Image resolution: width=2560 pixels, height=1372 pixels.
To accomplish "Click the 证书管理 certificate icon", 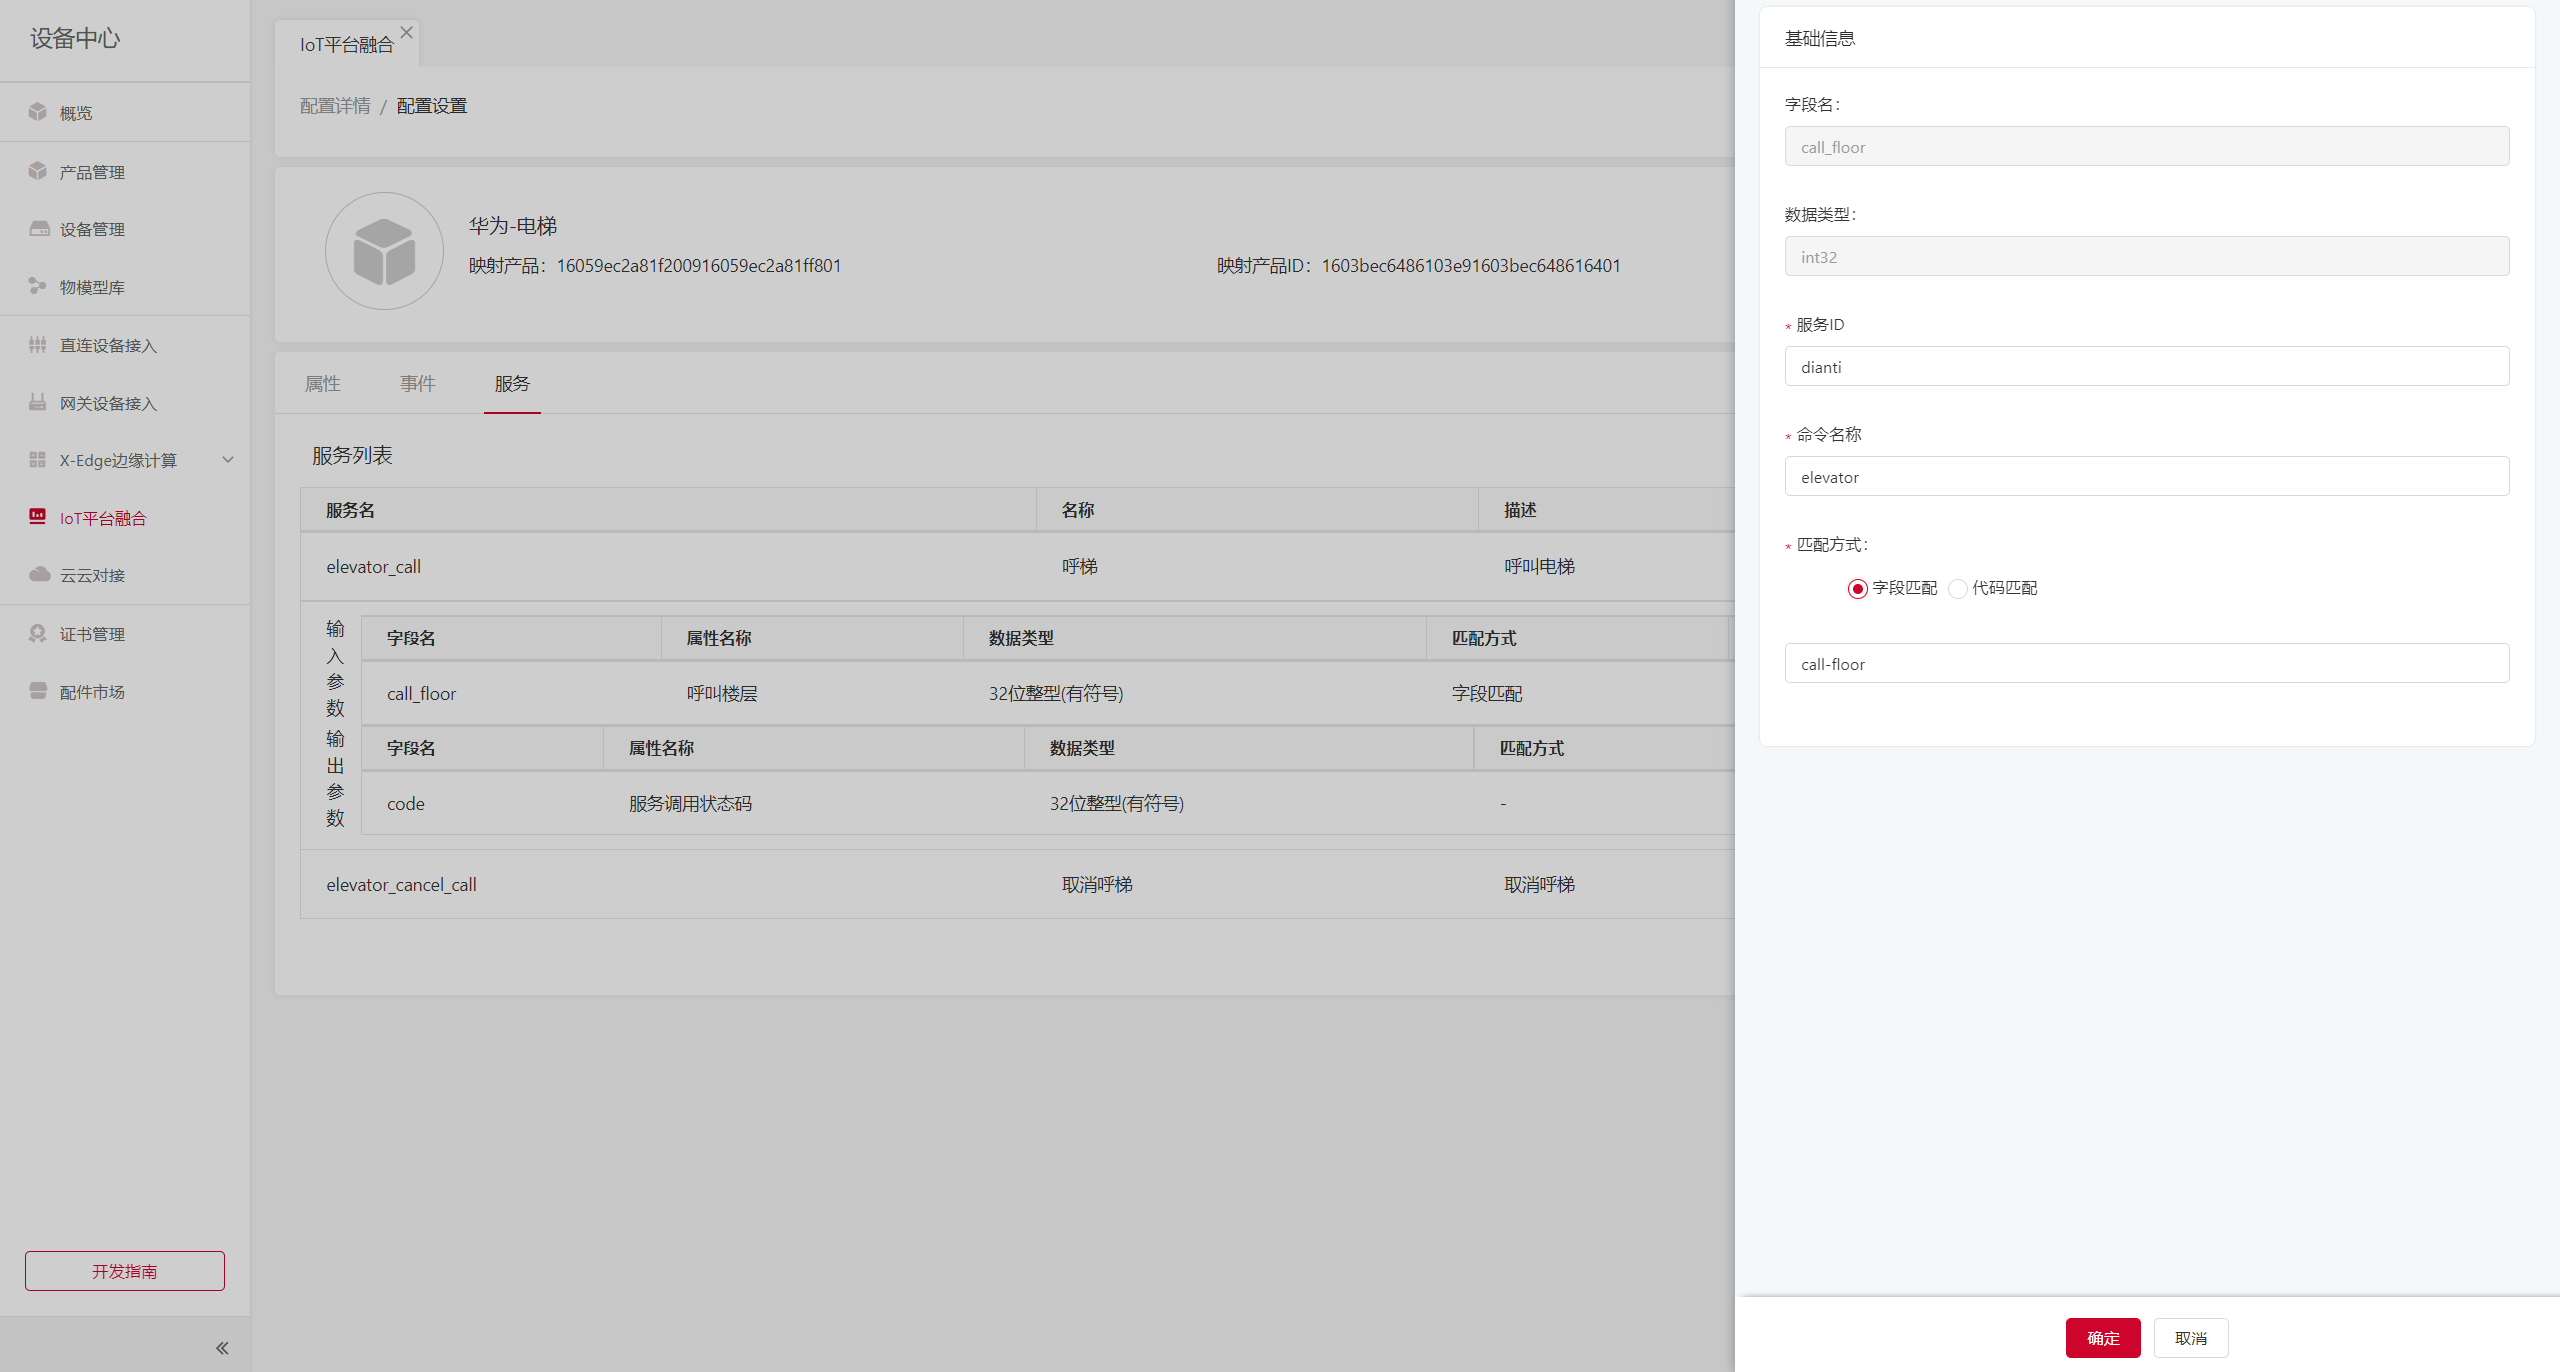I will tap(38, 633).
